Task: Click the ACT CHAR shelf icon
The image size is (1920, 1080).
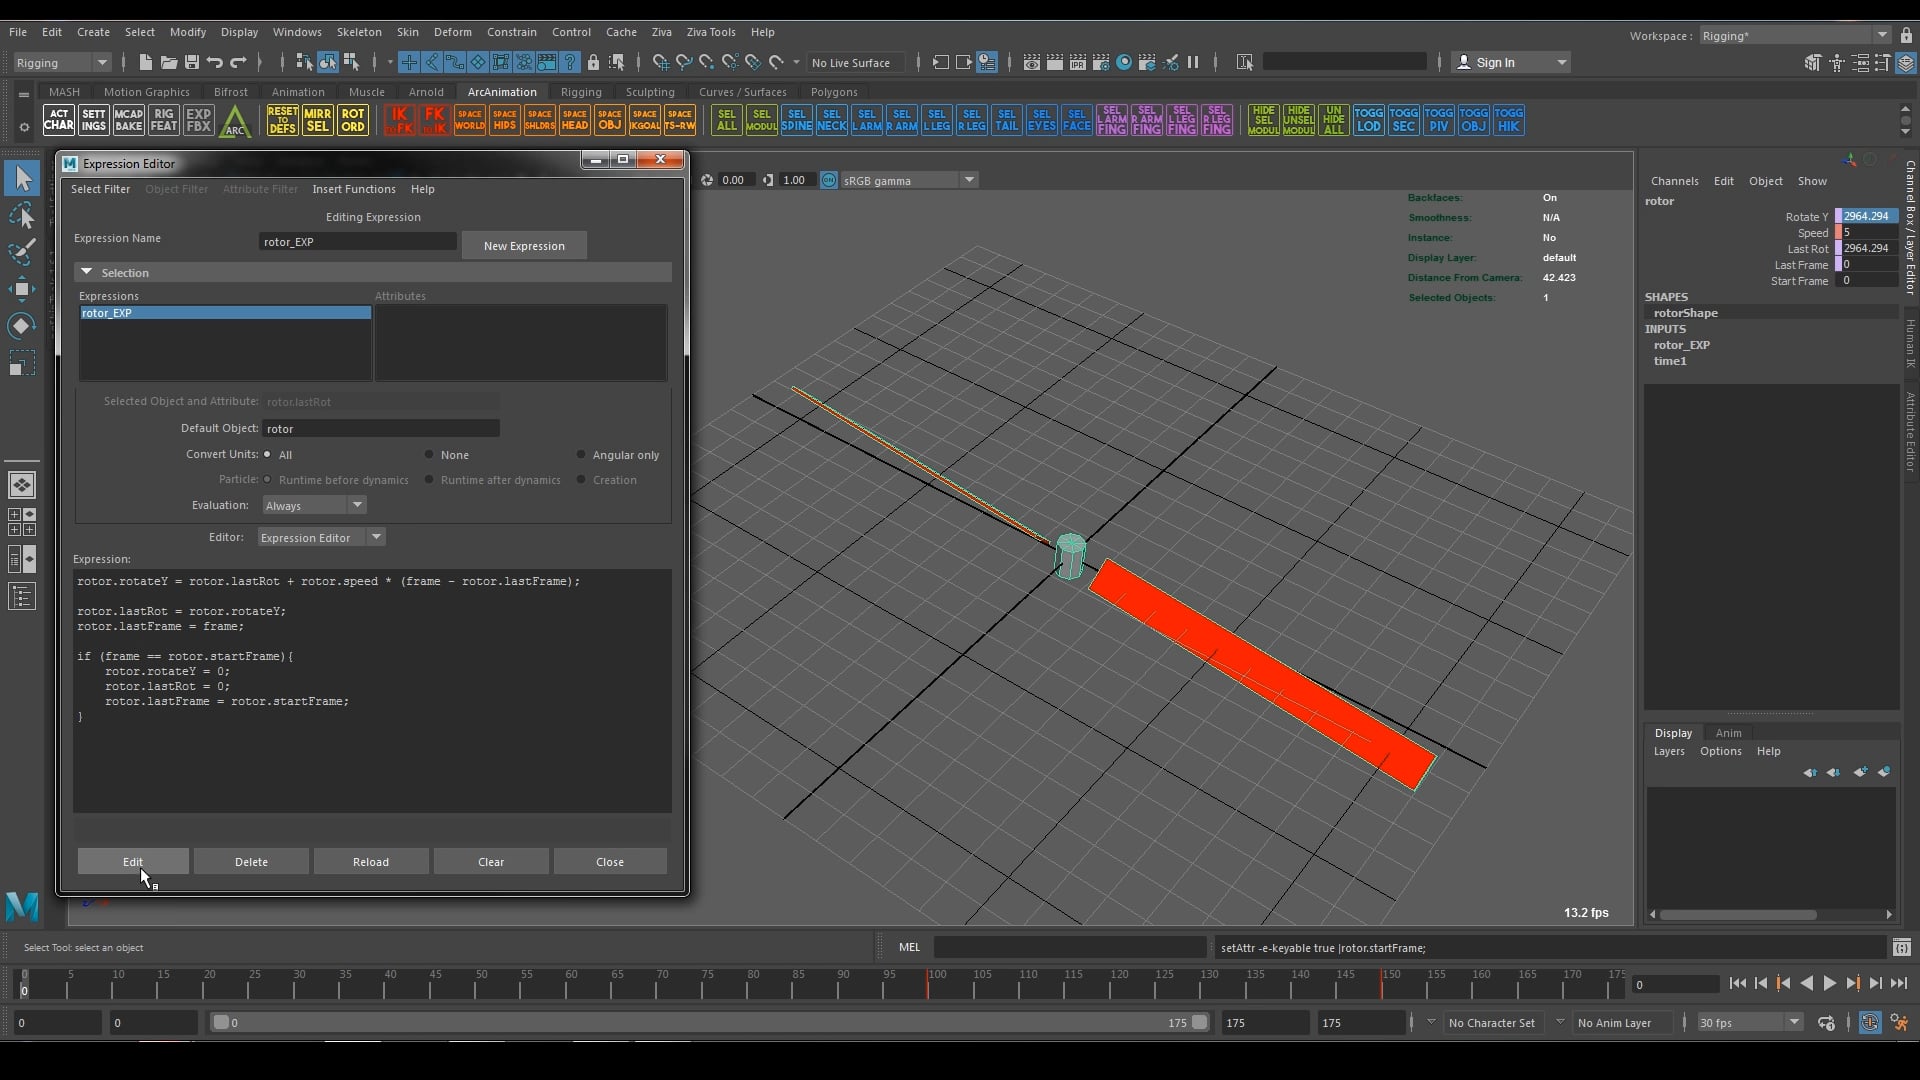Action: (58, 121)
